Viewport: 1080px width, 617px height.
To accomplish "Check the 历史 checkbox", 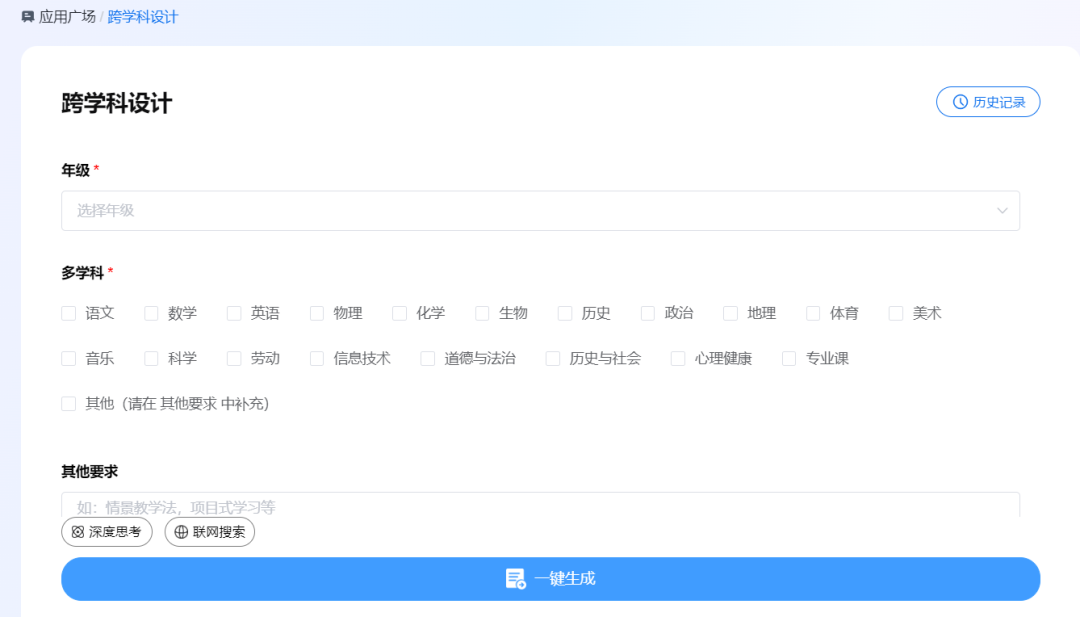I will (564, 313).
